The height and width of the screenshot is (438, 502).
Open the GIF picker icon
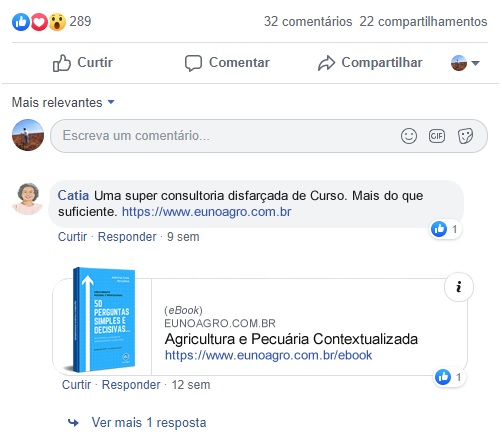[x=437, y=136]
